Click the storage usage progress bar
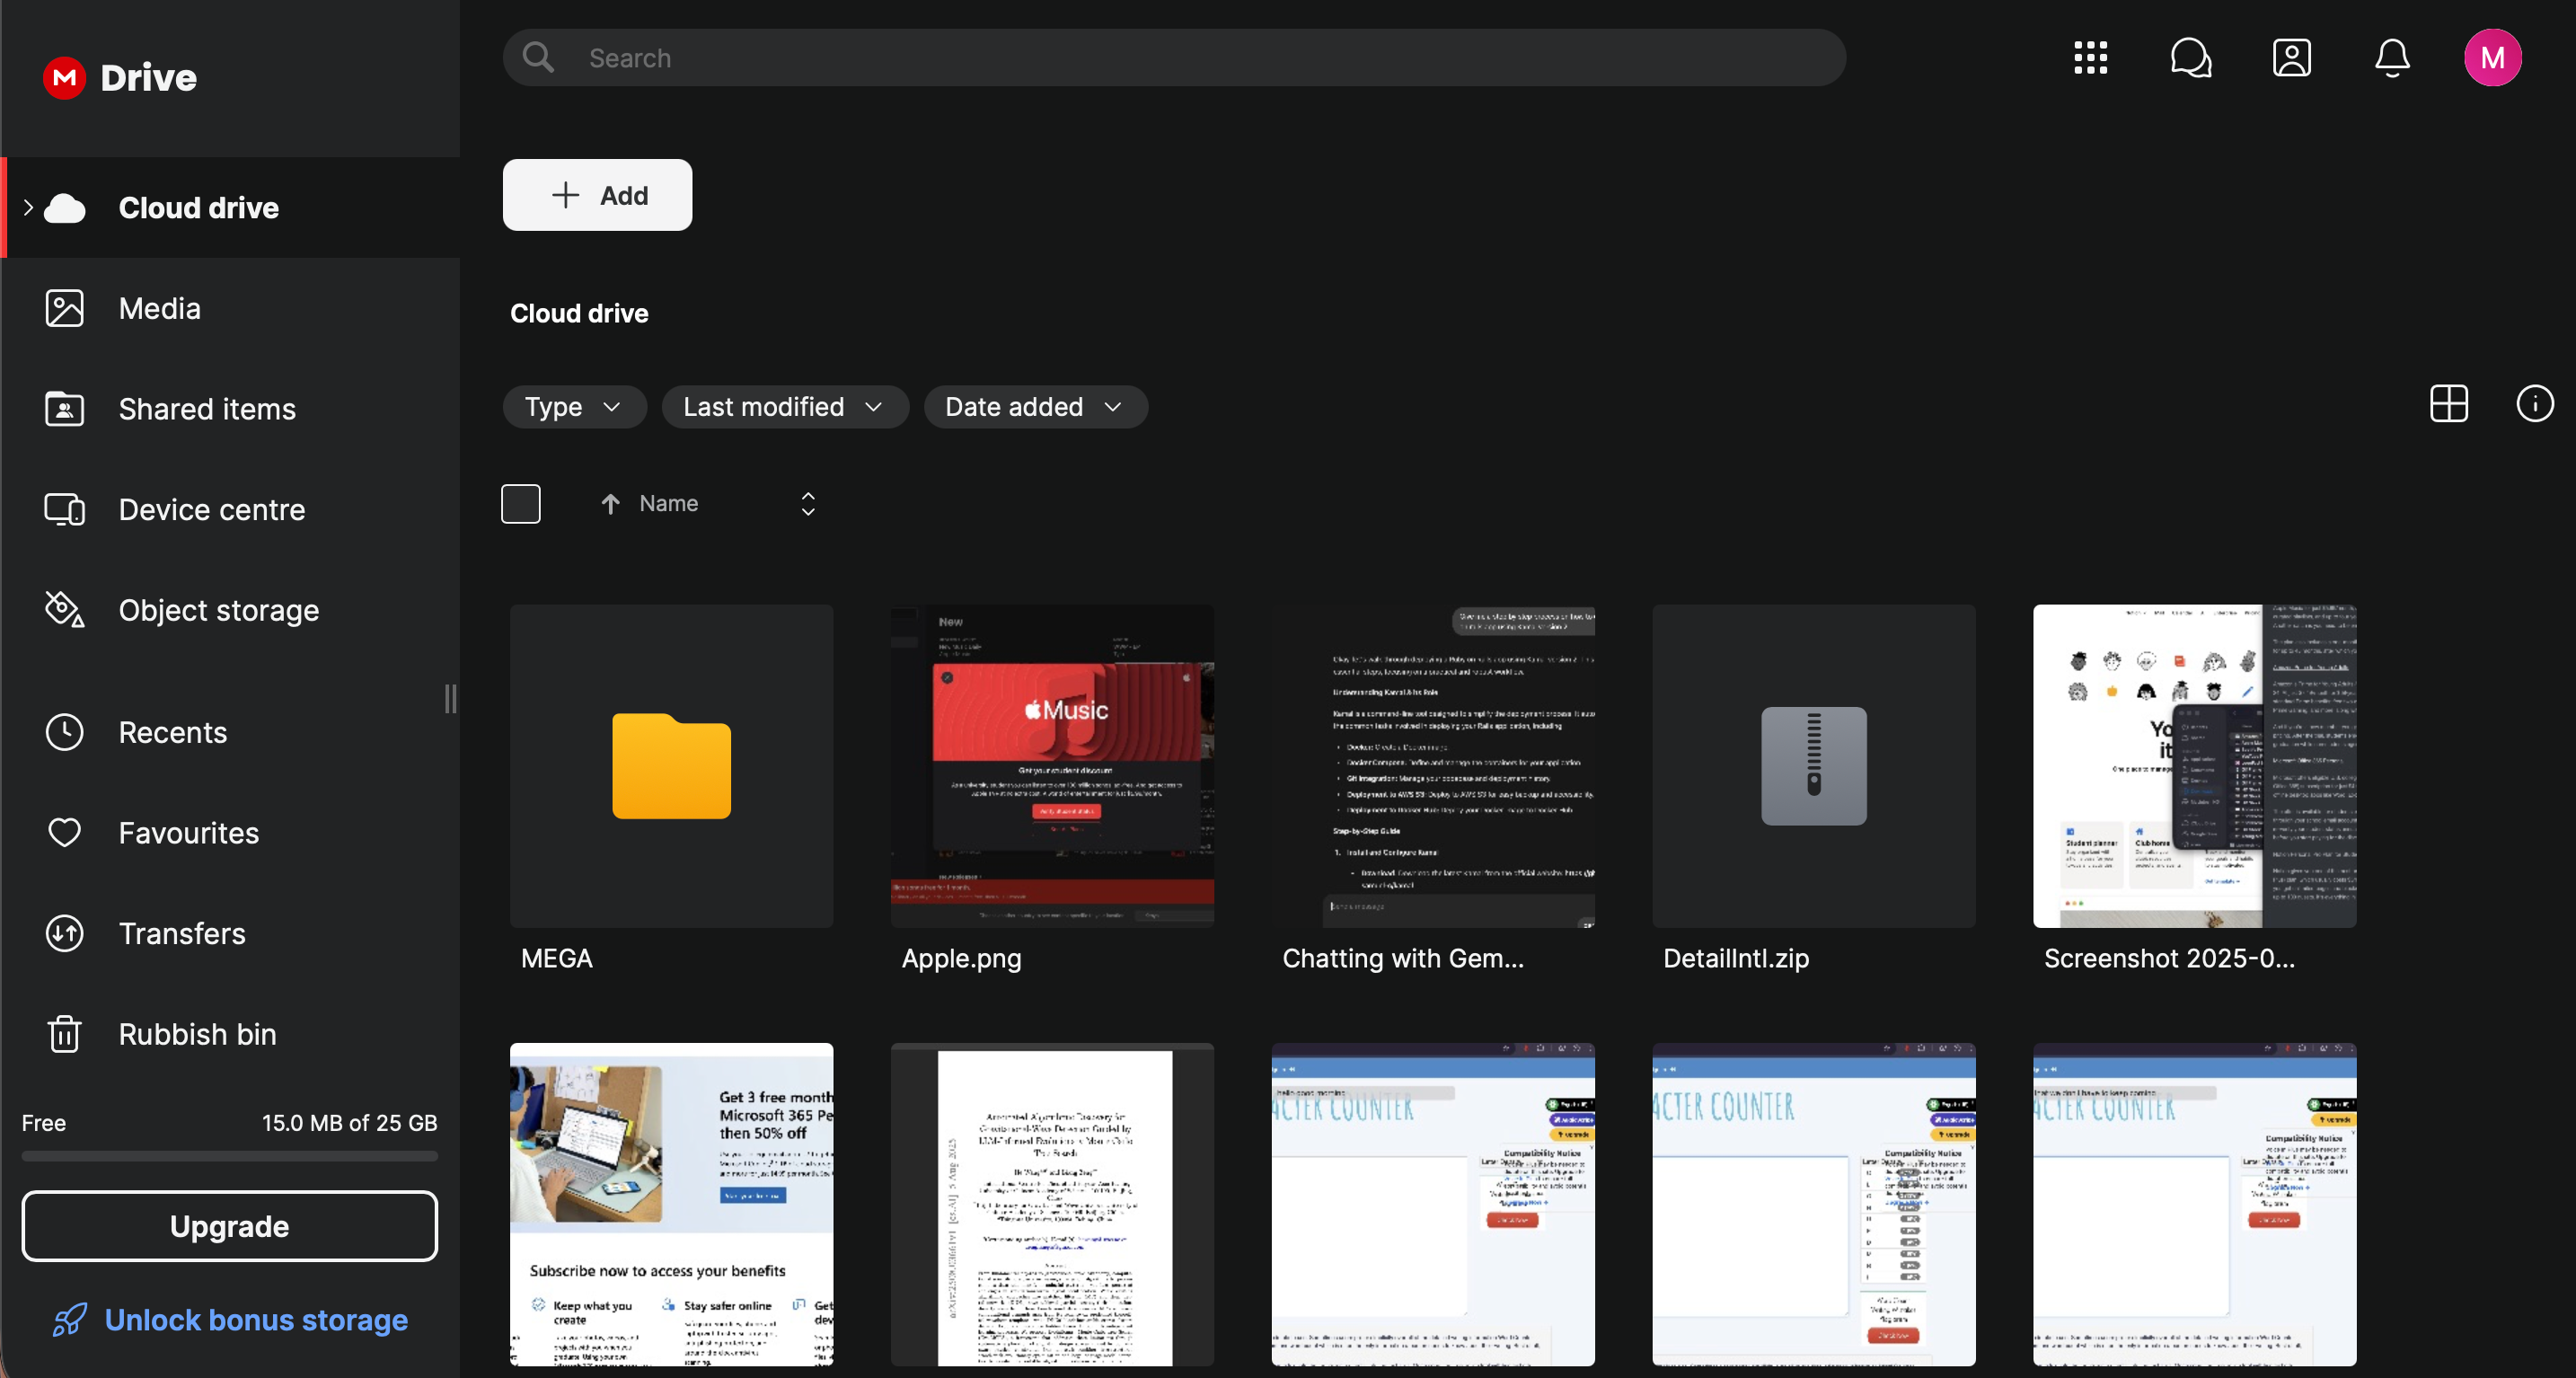Image resolution: width=2576 pixels, height=1378 pixels. click(x=229, y=1156)
